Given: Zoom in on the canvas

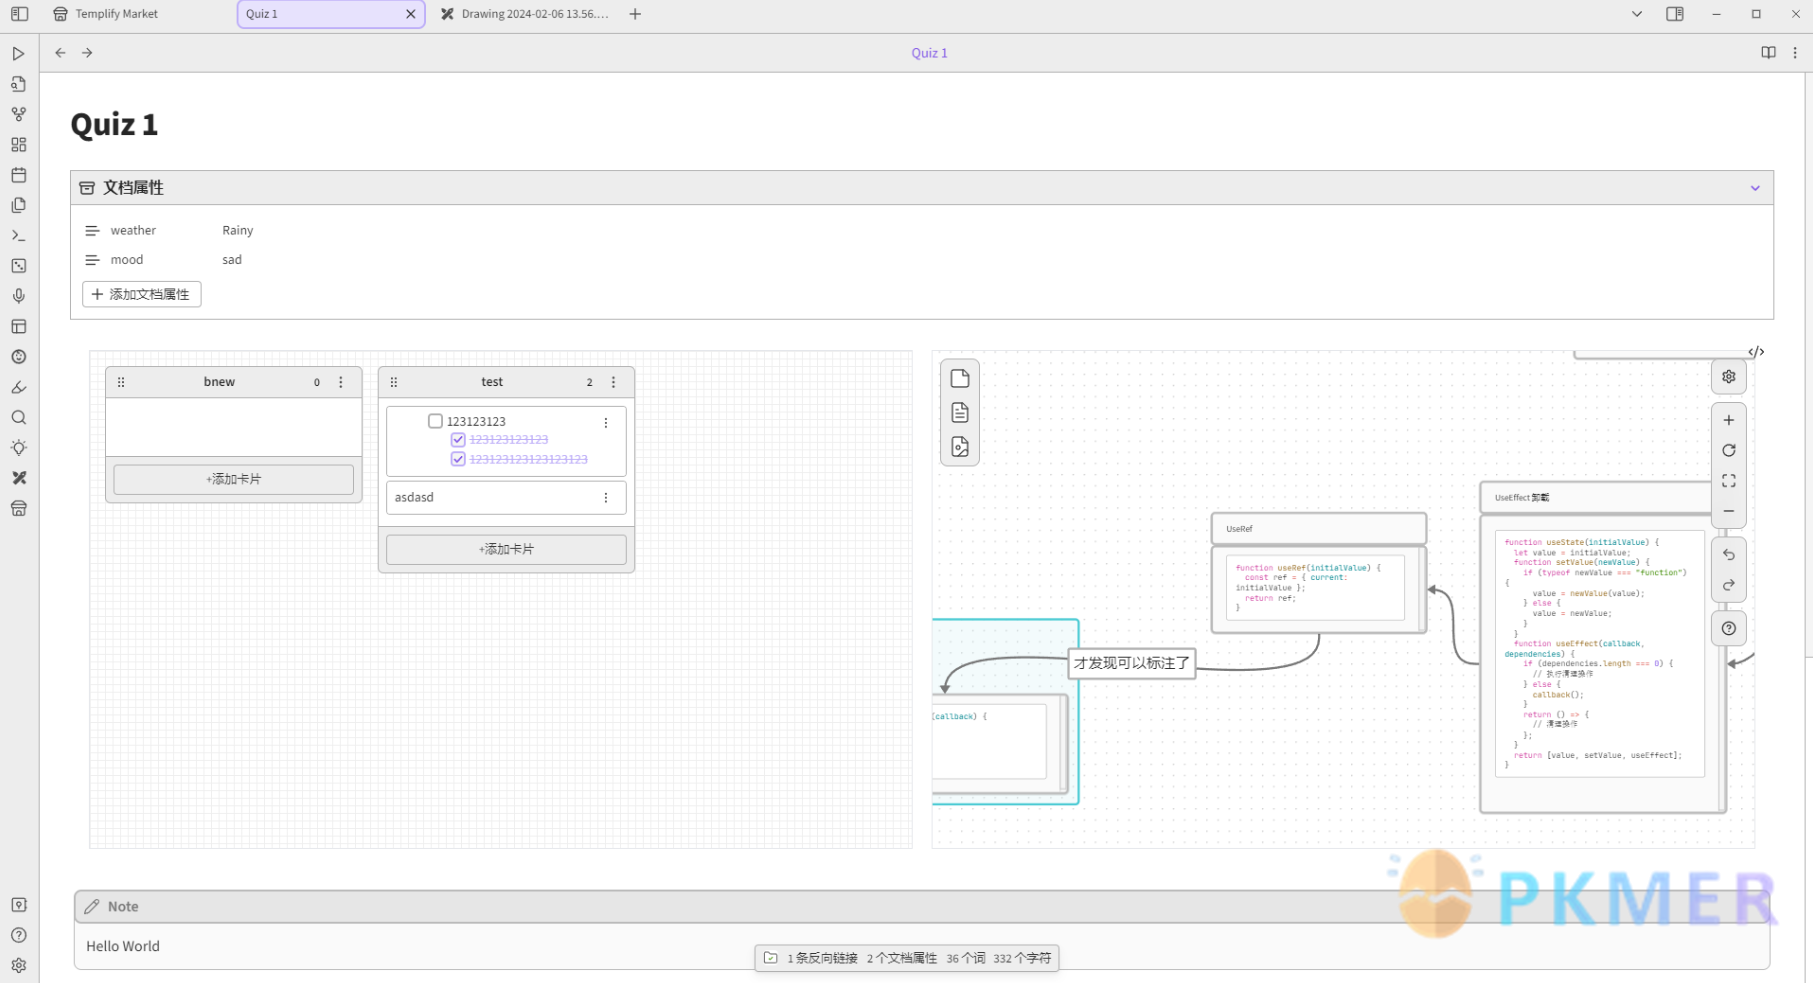Looking at the screenshot, I should 1729,421.
